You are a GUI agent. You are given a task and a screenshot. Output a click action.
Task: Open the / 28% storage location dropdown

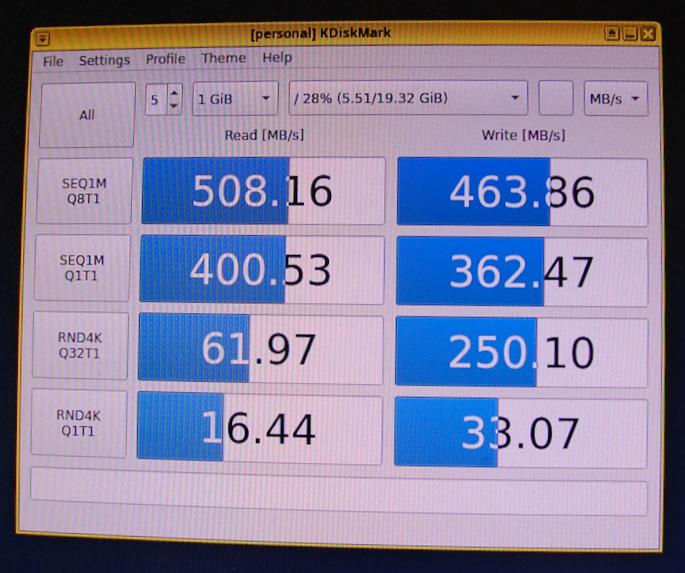408,98
